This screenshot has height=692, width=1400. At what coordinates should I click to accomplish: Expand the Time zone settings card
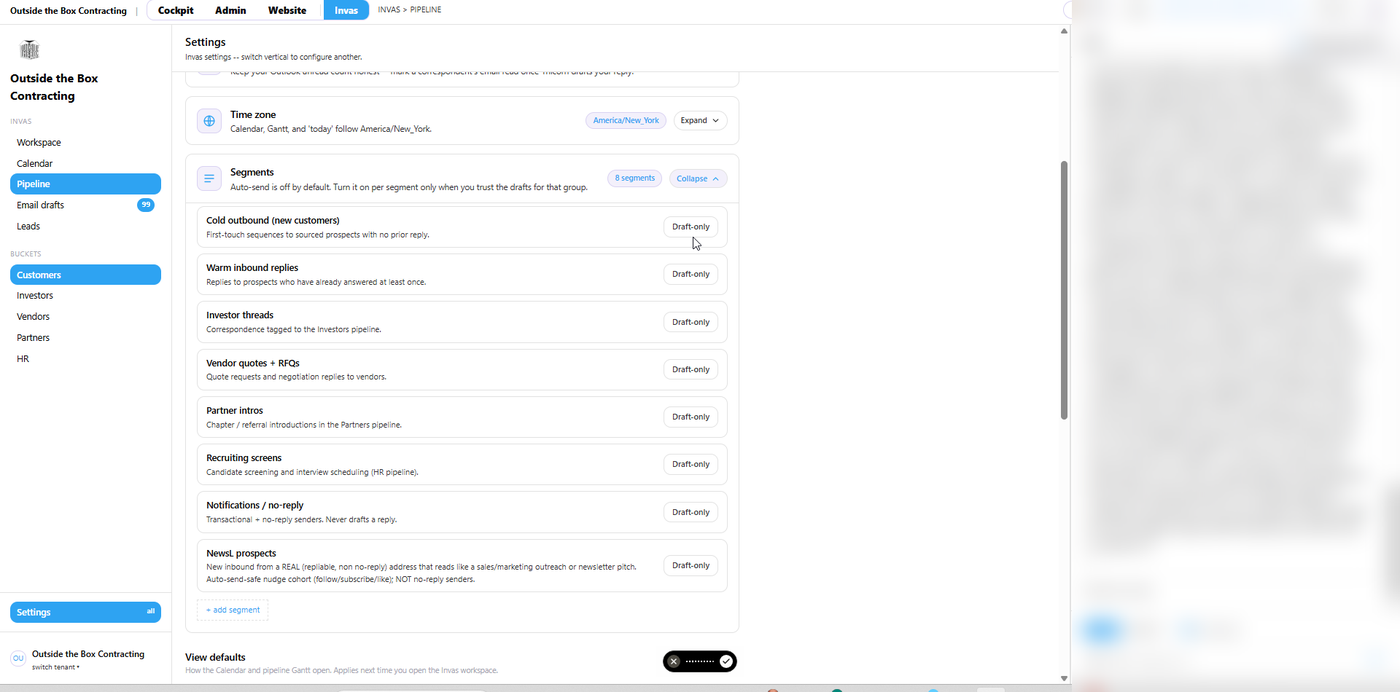700,120
